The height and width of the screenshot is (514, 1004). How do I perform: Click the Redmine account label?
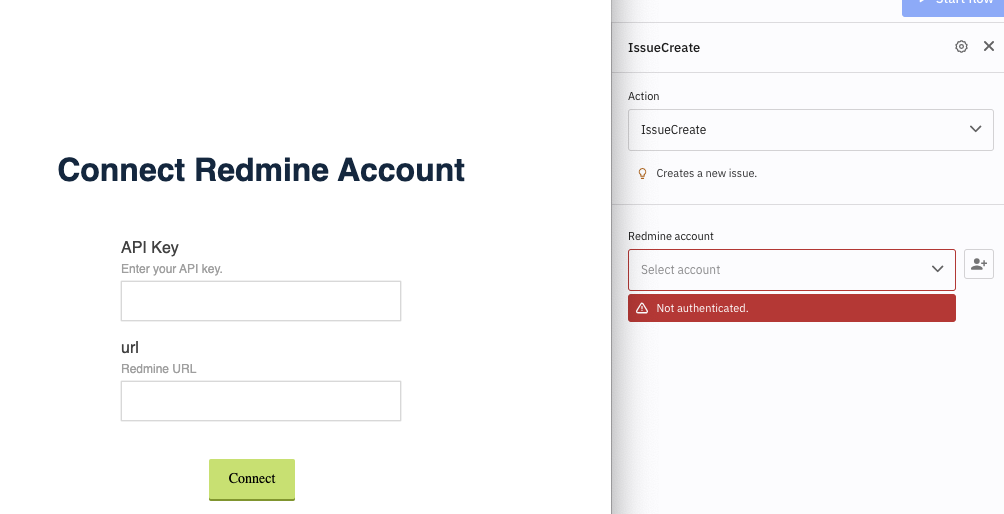tap(671, 236)
